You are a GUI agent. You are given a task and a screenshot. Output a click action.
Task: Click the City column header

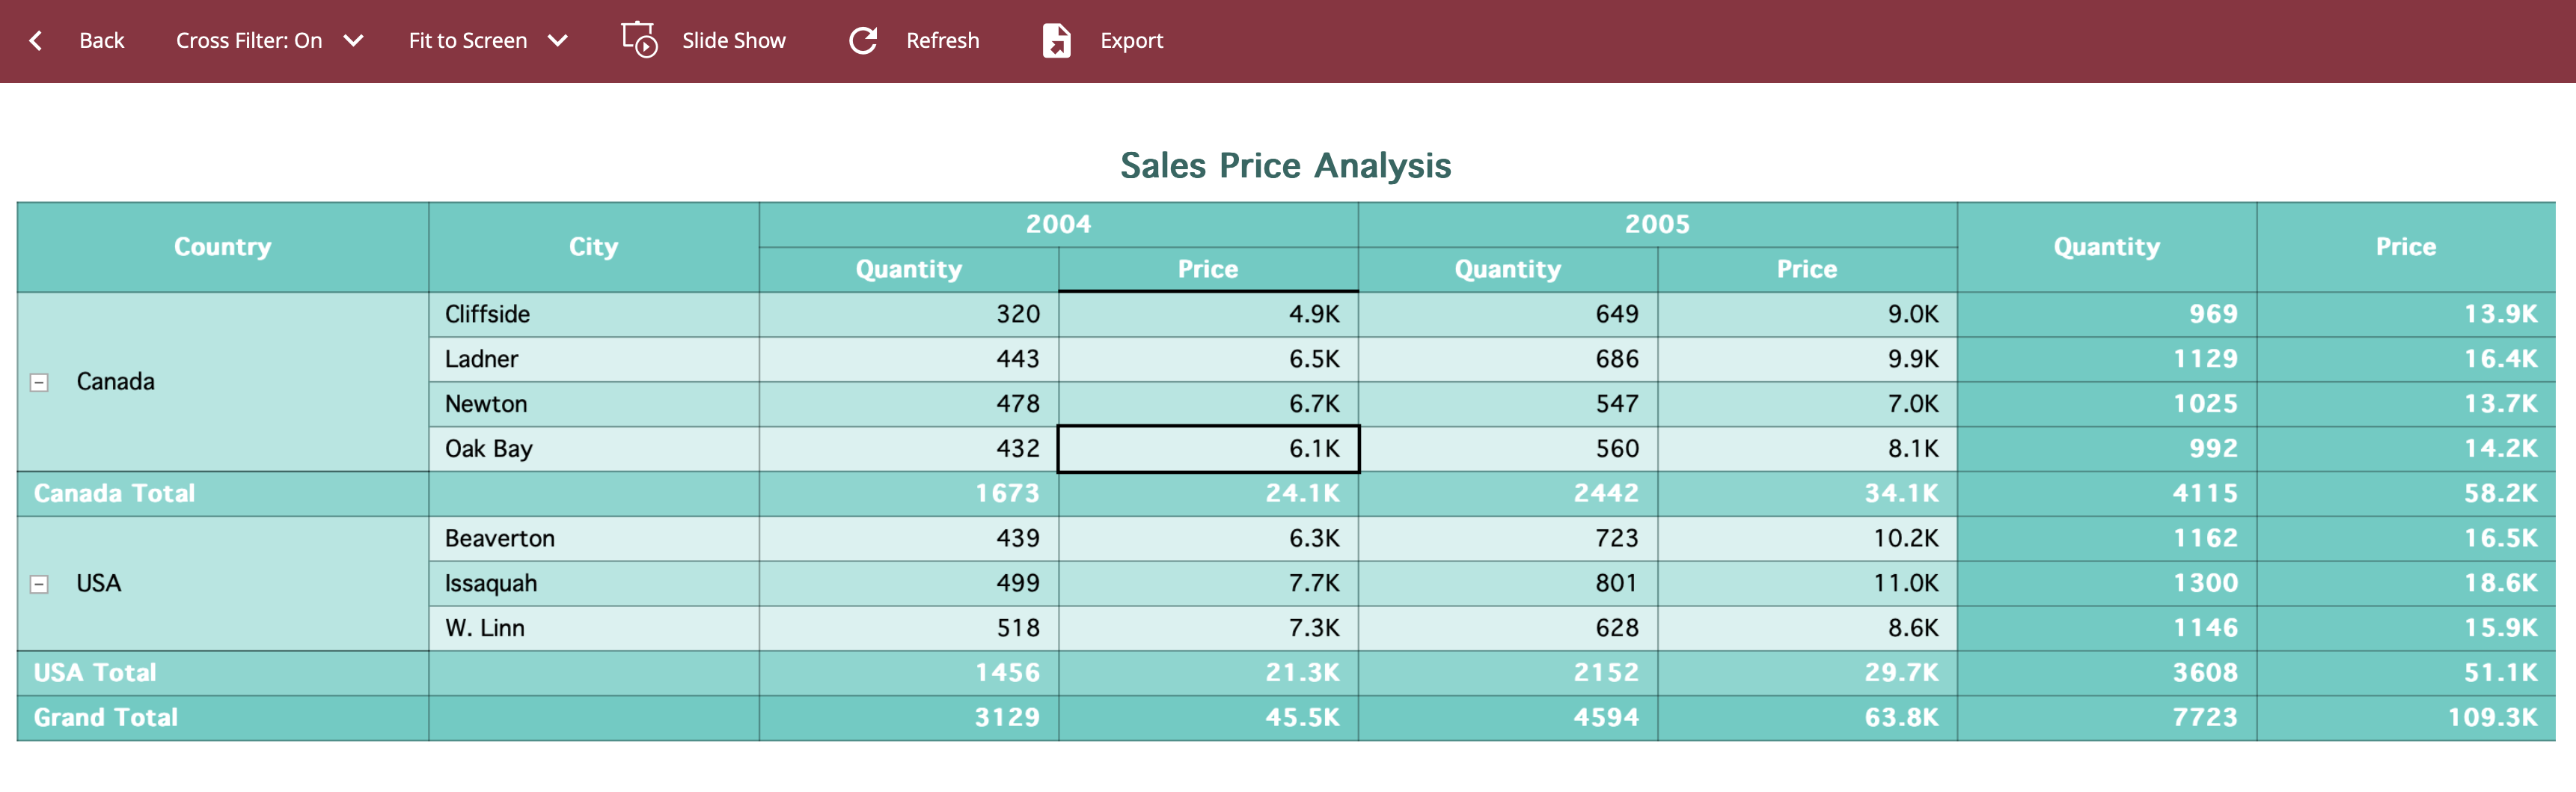click(593, 247)
